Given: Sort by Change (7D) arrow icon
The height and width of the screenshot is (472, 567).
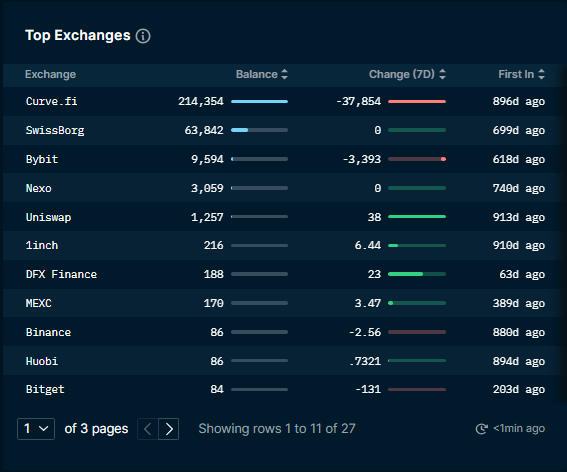Looking at the screenshot, I should pyautogui.click(x=442, y=74).
